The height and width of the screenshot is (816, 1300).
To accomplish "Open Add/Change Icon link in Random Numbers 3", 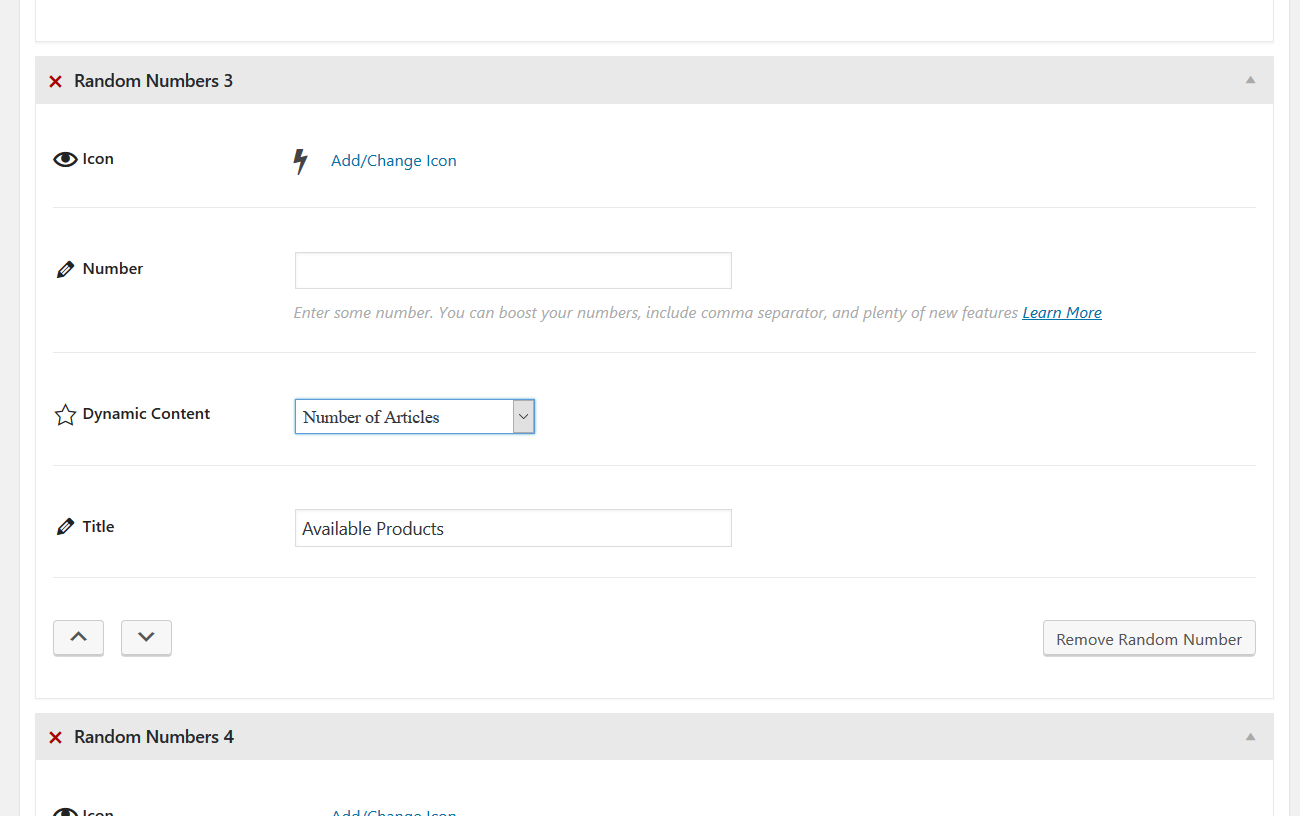I will 394,161.
